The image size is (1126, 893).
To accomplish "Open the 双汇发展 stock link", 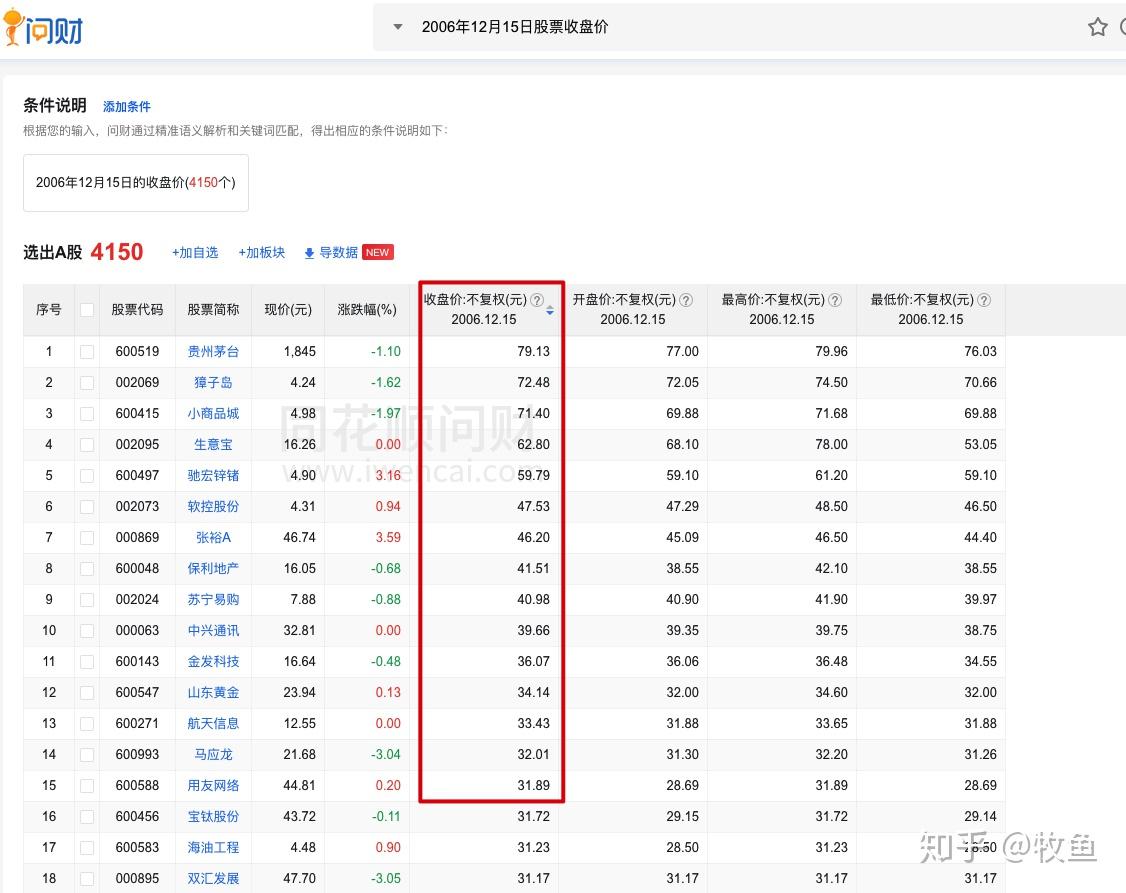I will pyautogui.click(x=213, y=878).
